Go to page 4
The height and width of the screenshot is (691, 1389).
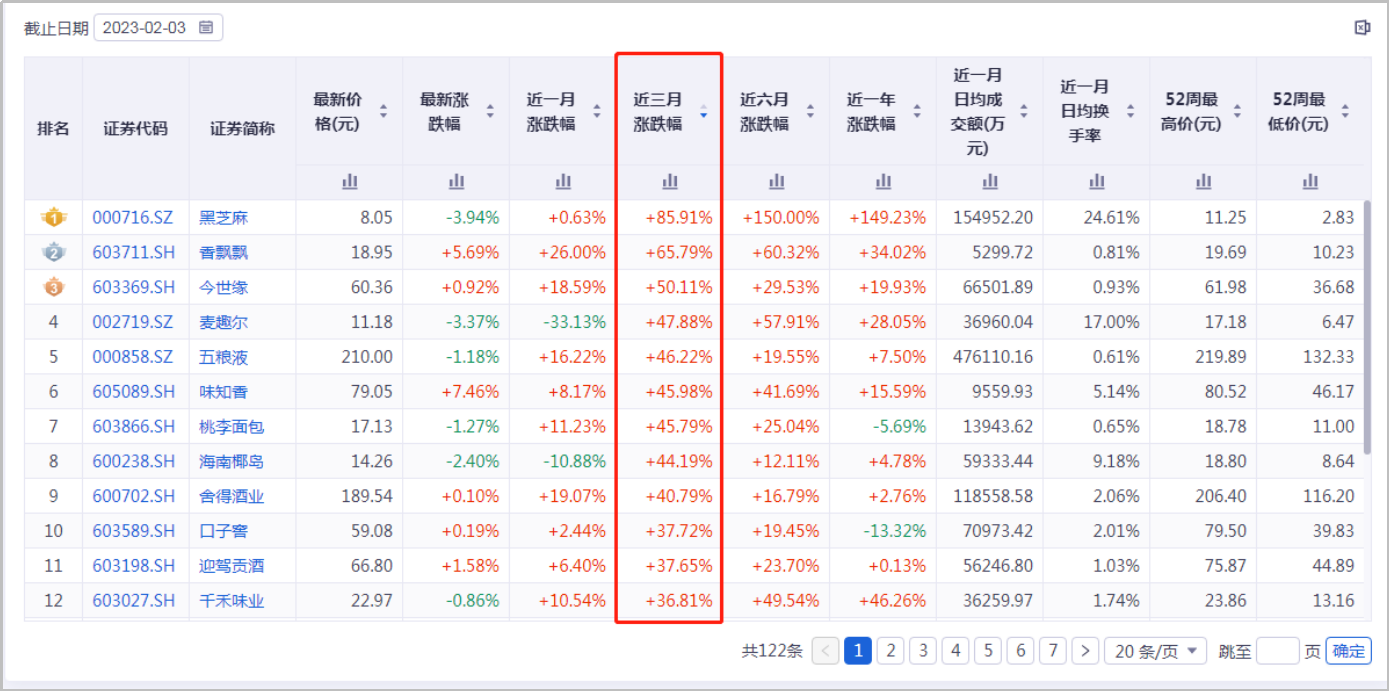956,651
